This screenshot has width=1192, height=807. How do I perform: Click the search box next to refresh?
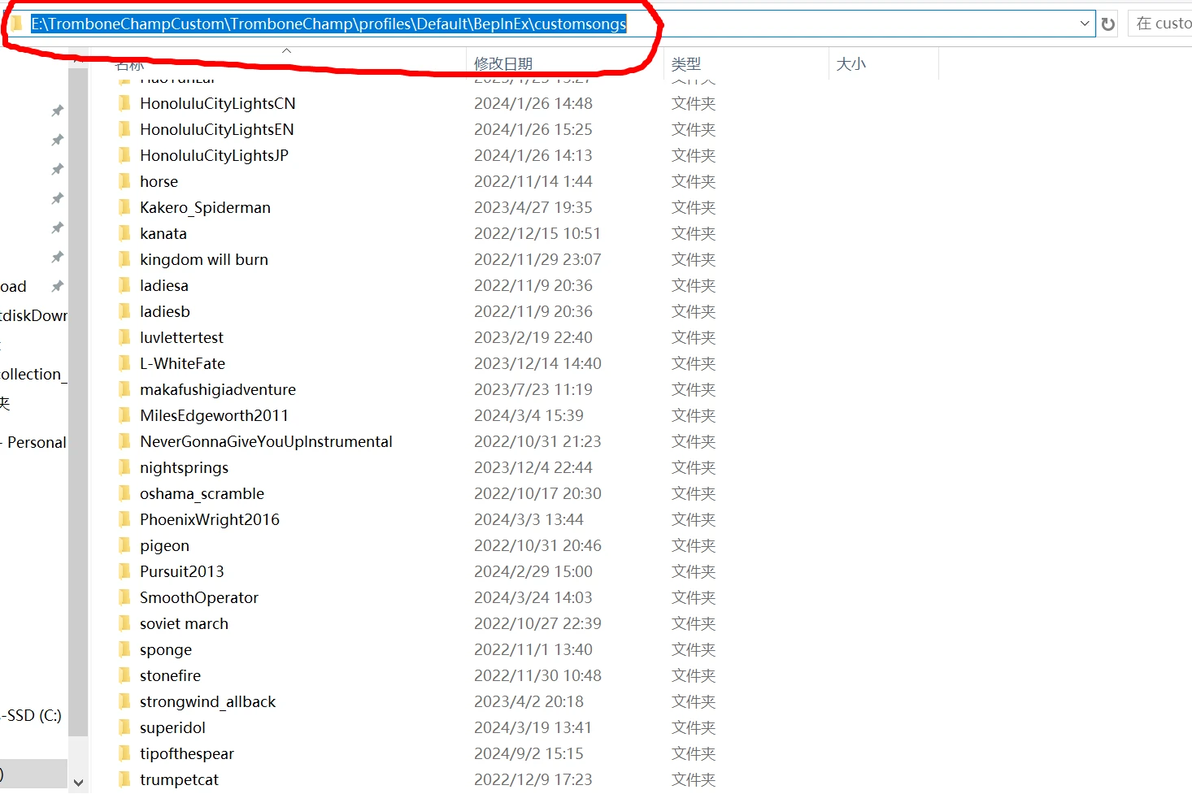coord(1160,24)
